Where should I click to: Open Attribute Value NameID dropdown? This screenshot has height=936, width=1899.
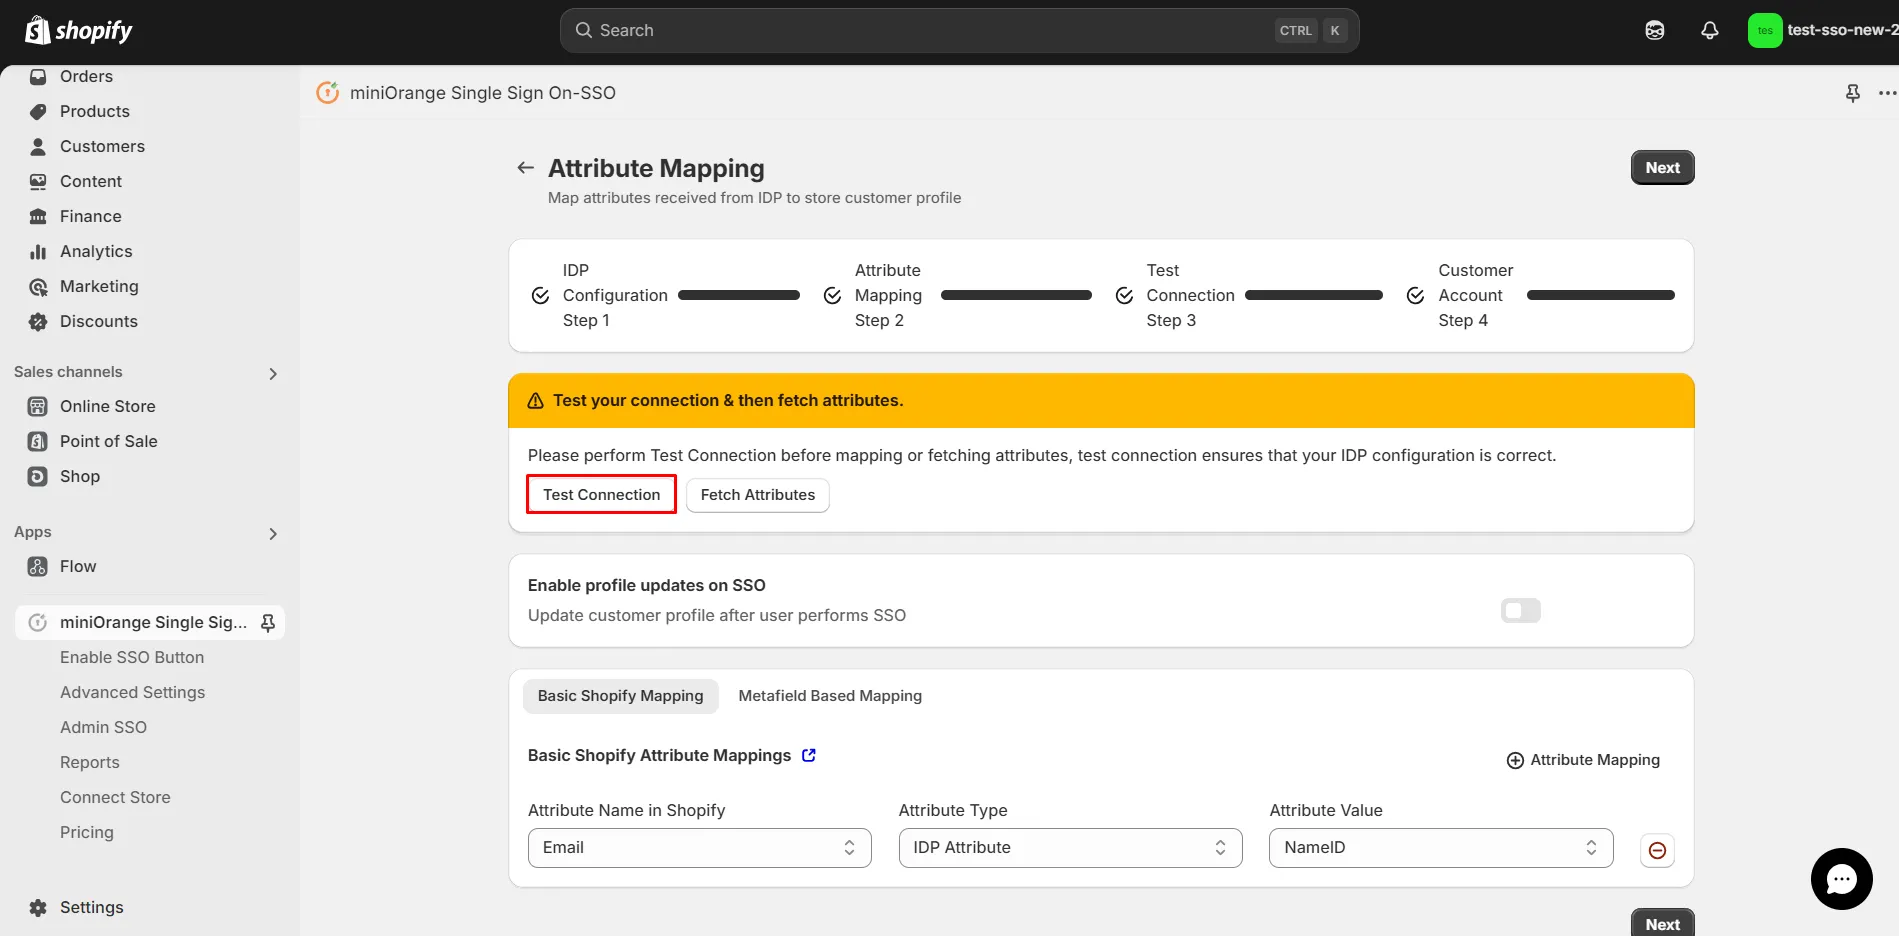tap(1441, 848)
